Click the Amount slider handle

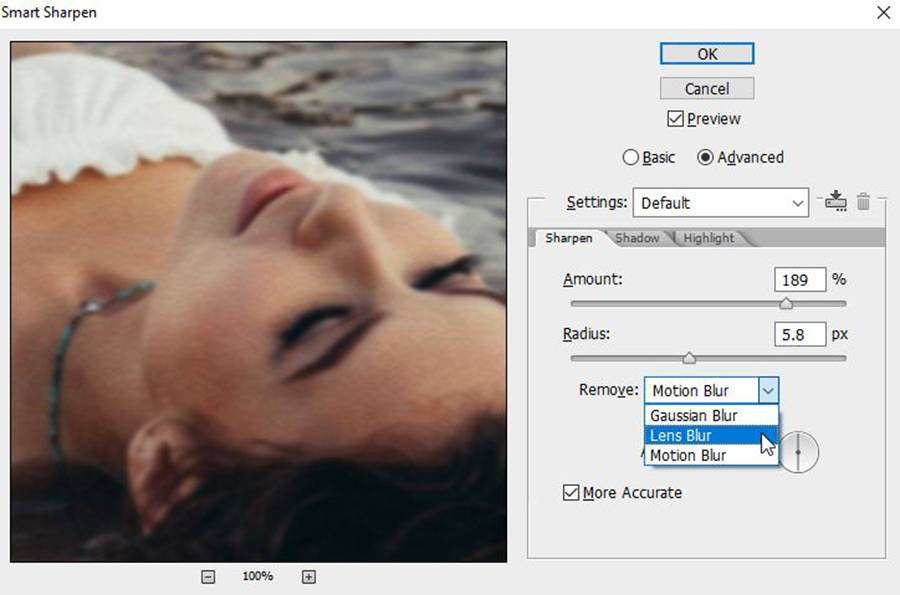click(786, 304)
